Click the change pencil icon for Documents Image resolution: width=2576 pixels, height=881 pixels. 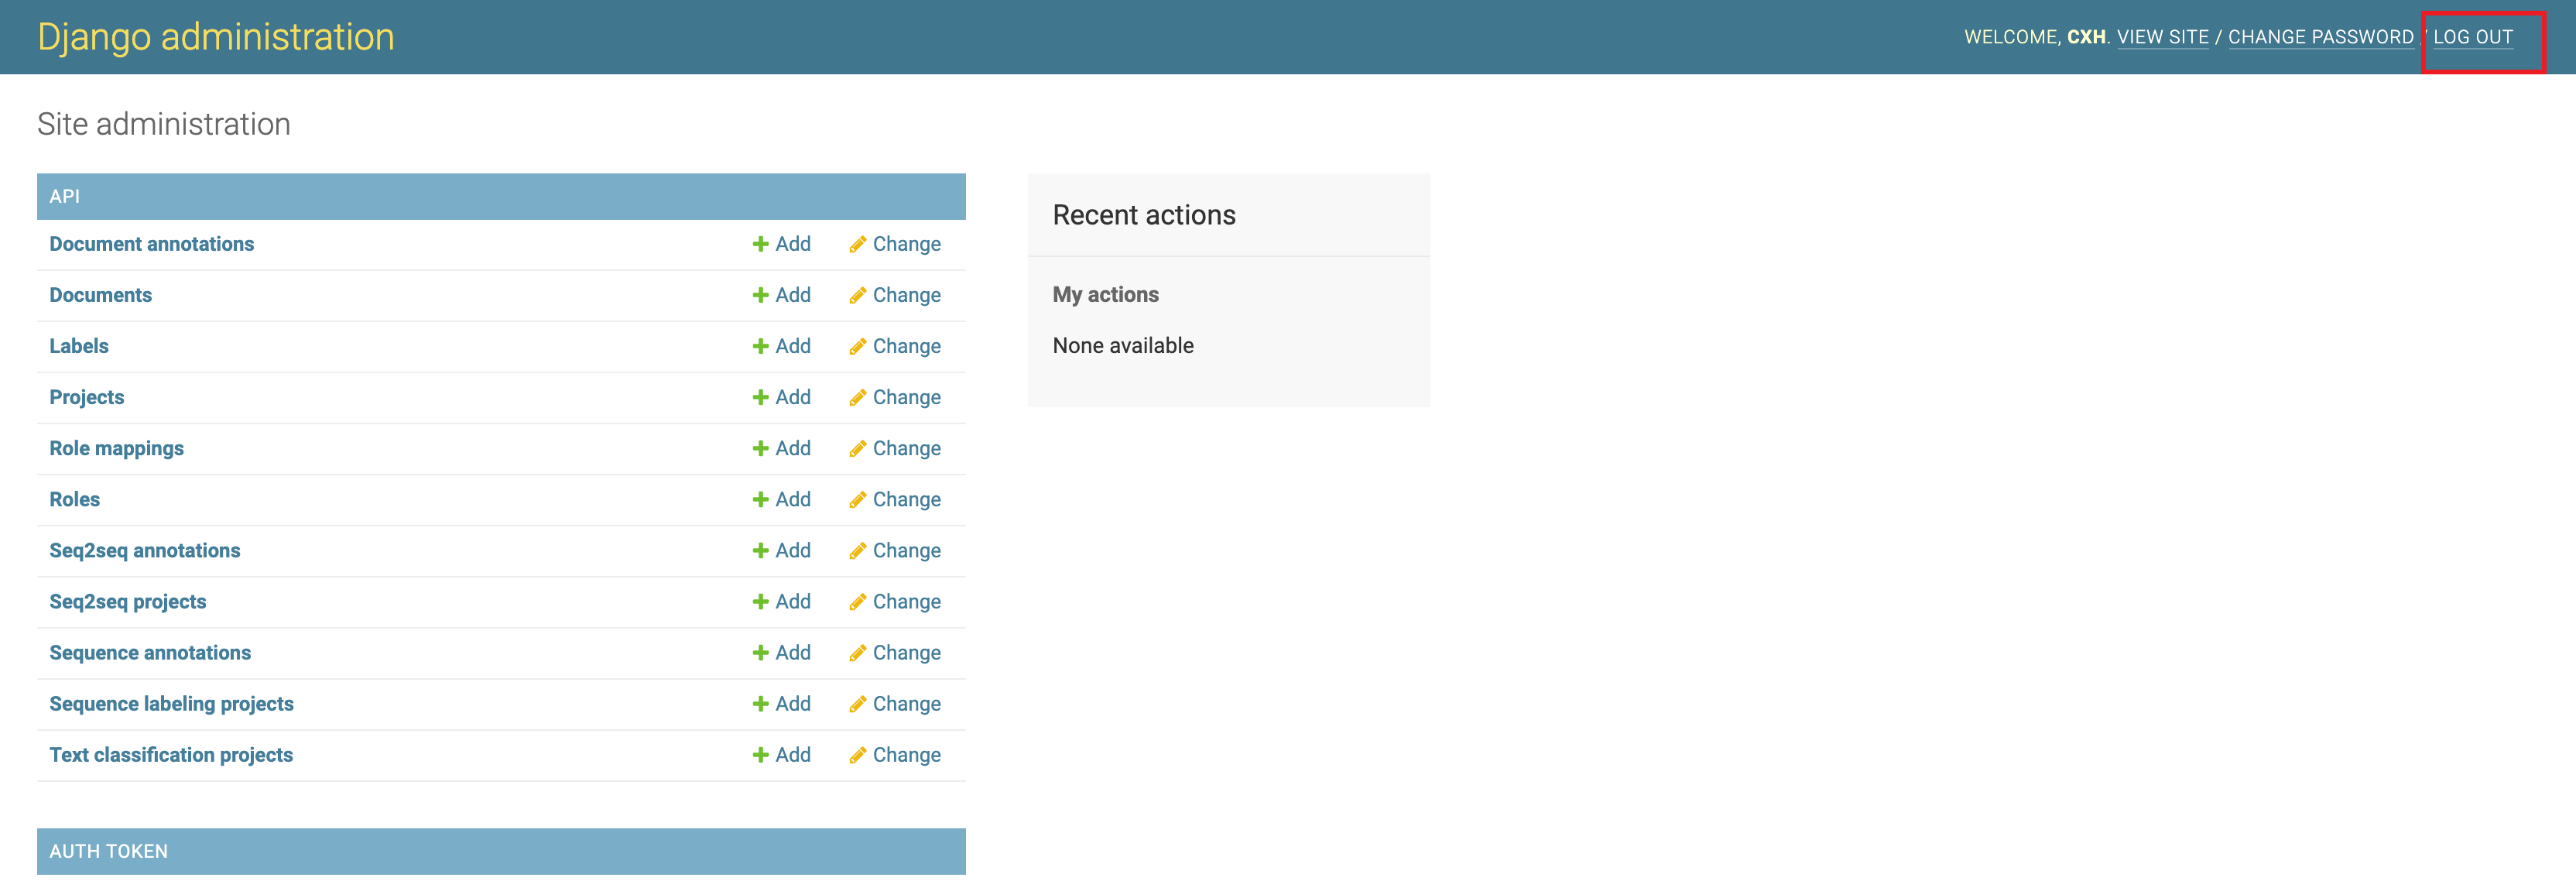(x=857, y=295)
